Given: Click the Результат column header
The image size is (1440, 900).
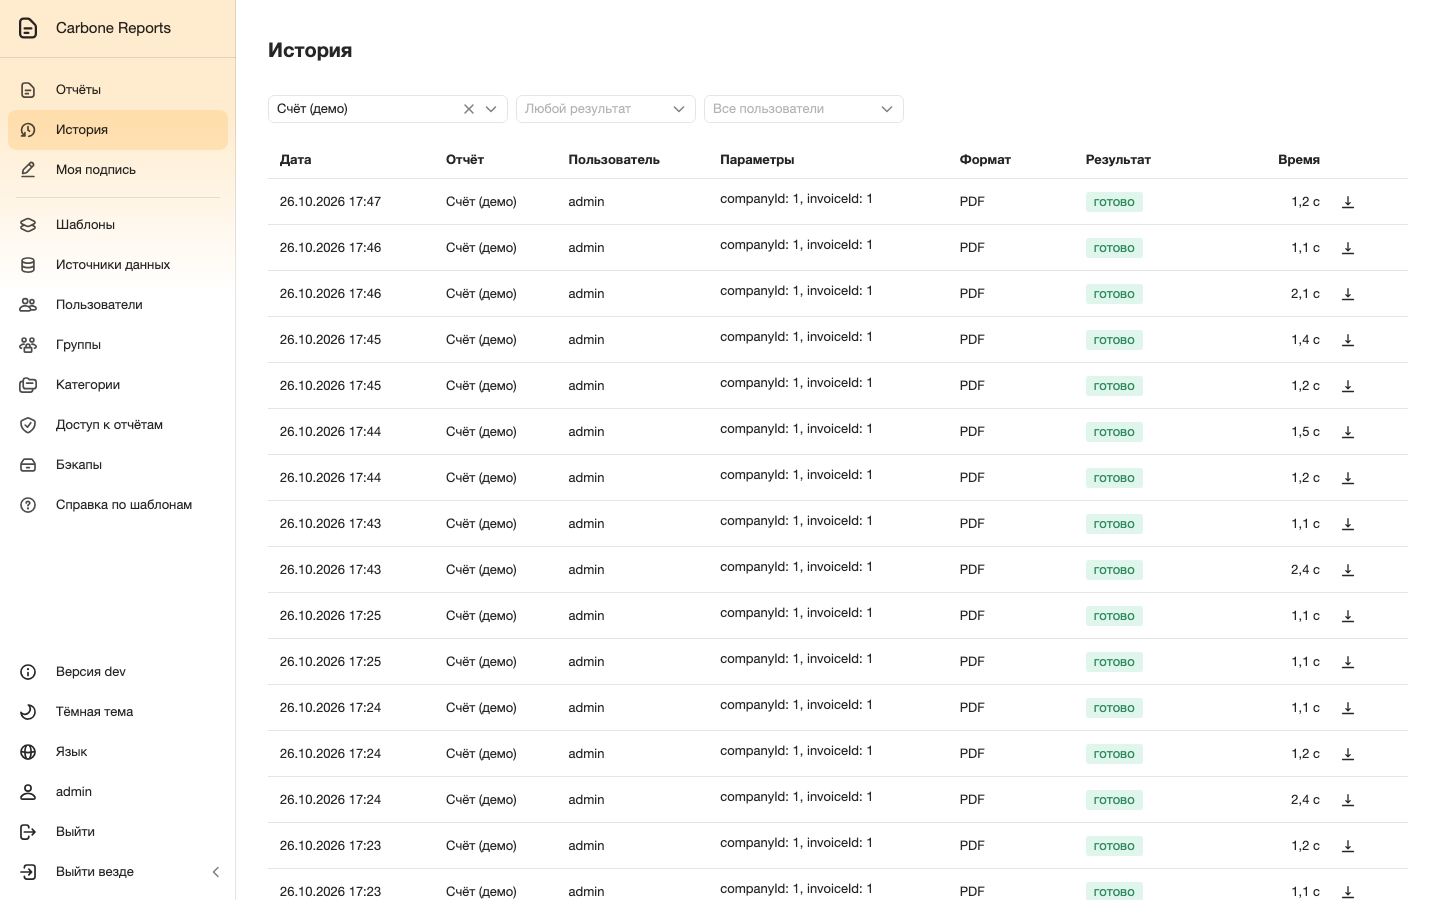Looking at the screenshot, I should [1118, 160].
